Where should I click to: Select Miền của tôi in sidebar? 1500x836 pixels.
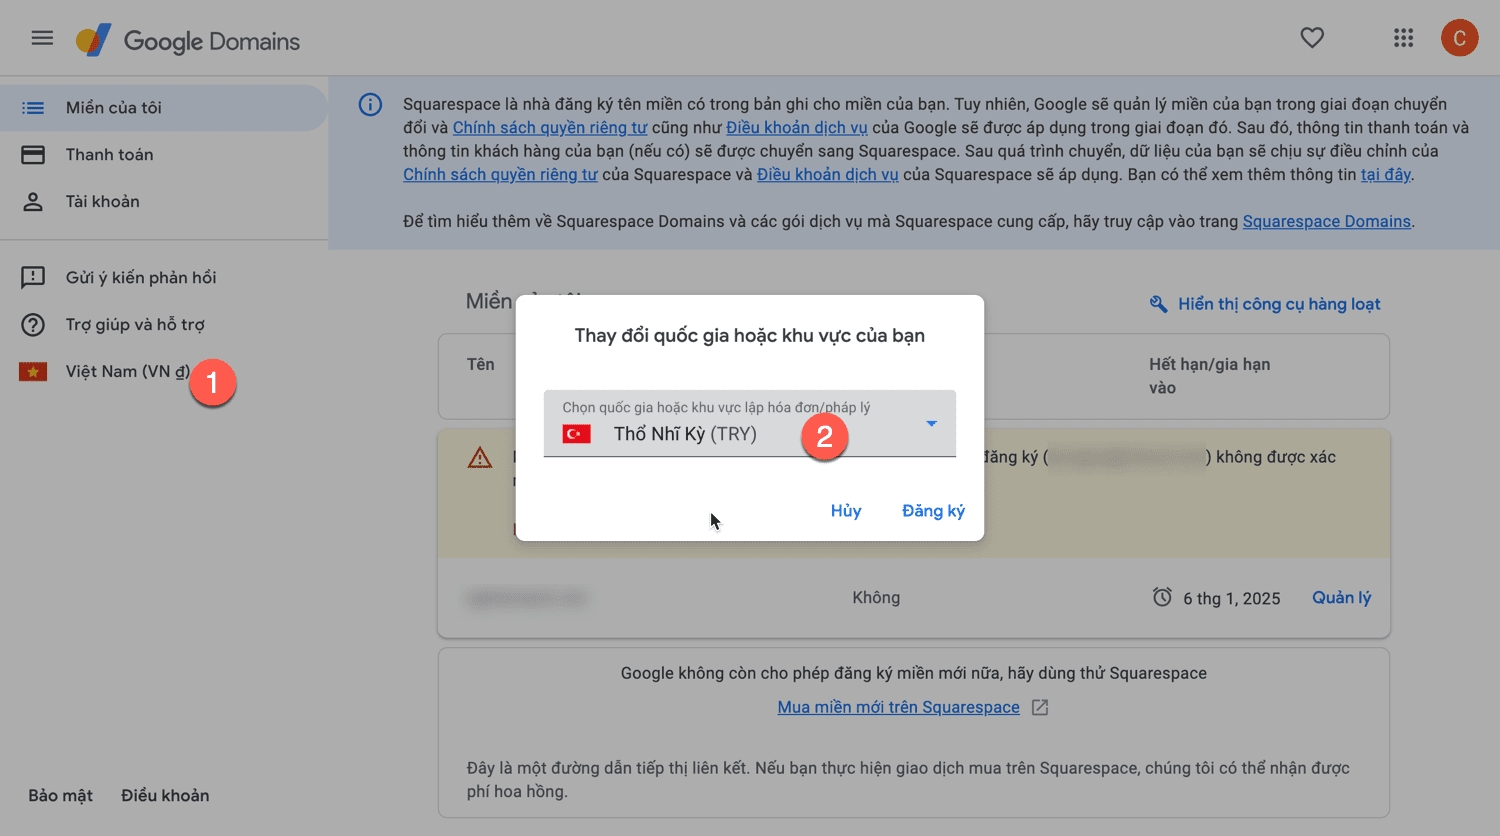(113, 108)
